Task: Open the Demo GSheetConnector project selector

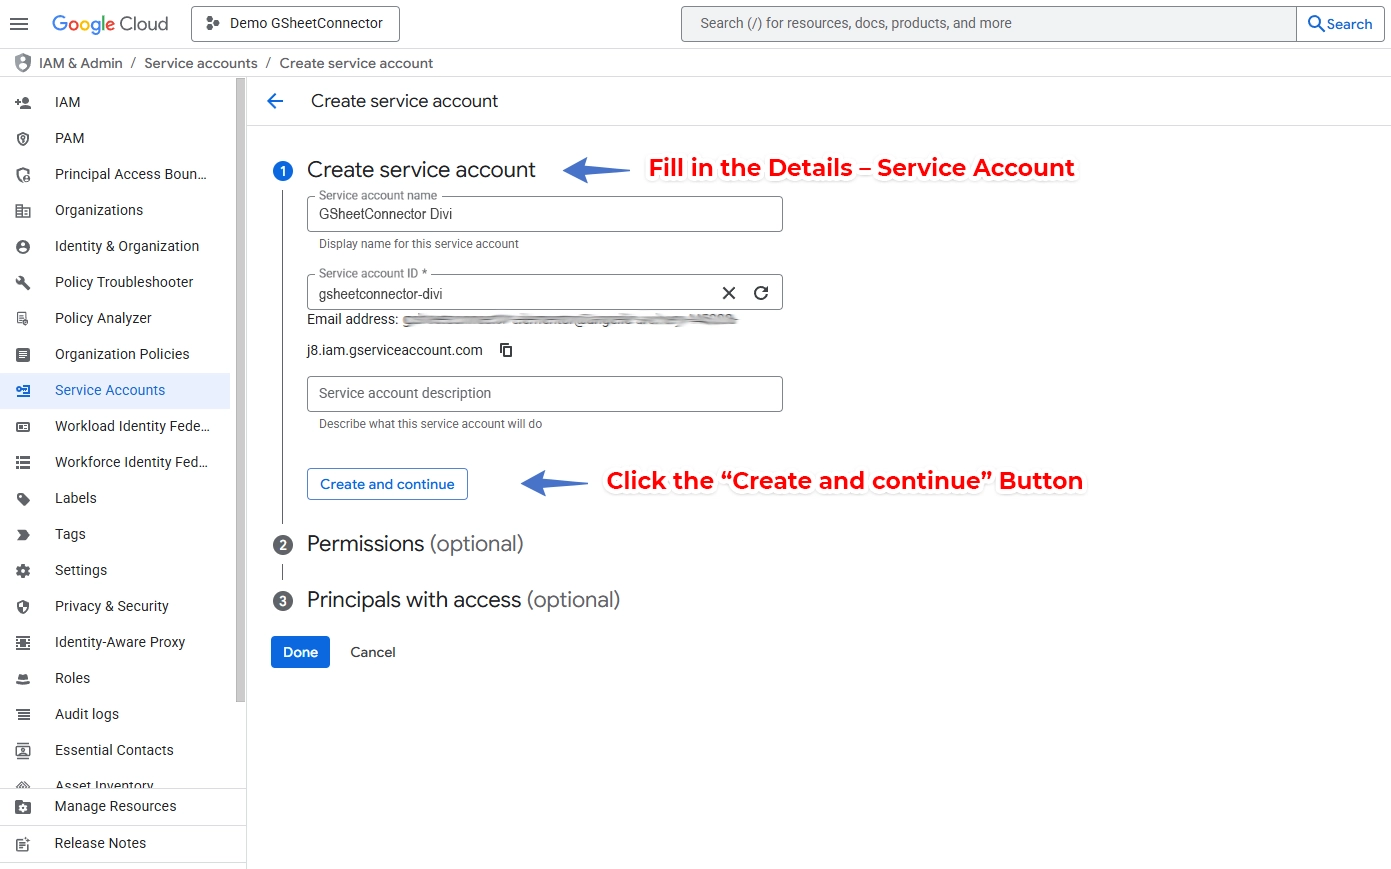Action: pos(294,23)
